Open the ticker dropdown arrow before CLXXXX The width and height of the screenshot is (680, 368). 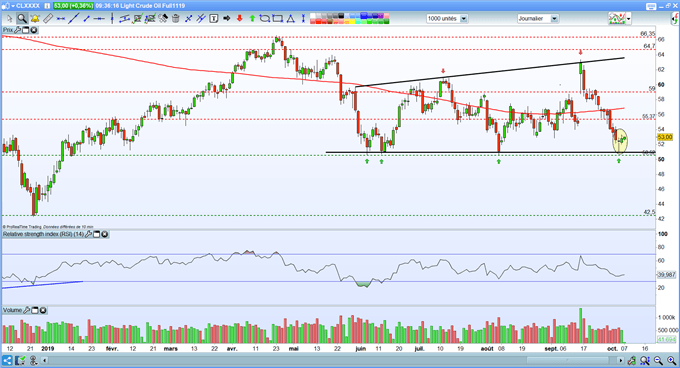tap(13, 6)
